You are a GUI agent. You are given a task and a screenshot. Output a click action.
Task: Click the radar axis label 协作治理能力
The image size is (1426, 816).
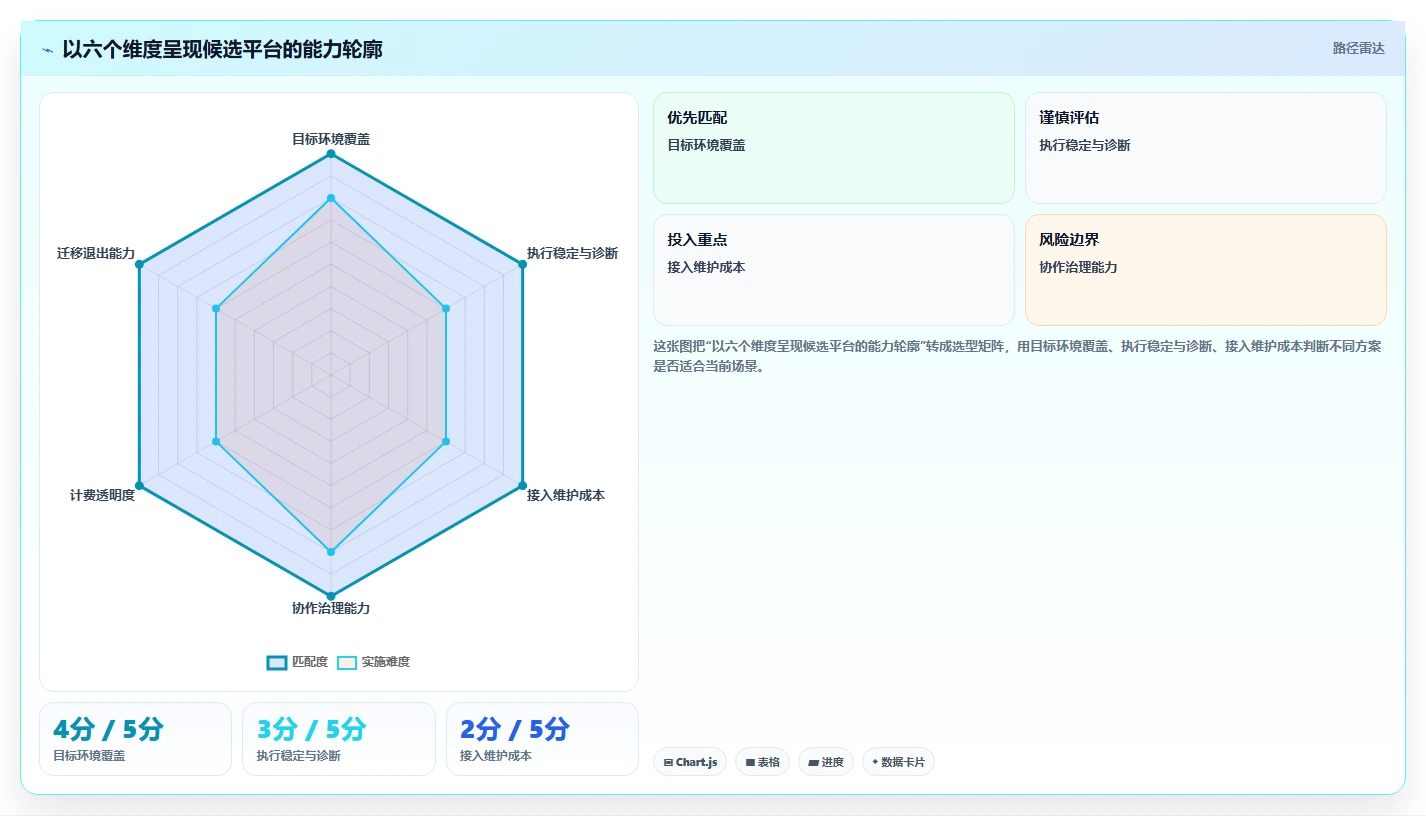pyautogui.click(x=331, y=608)
